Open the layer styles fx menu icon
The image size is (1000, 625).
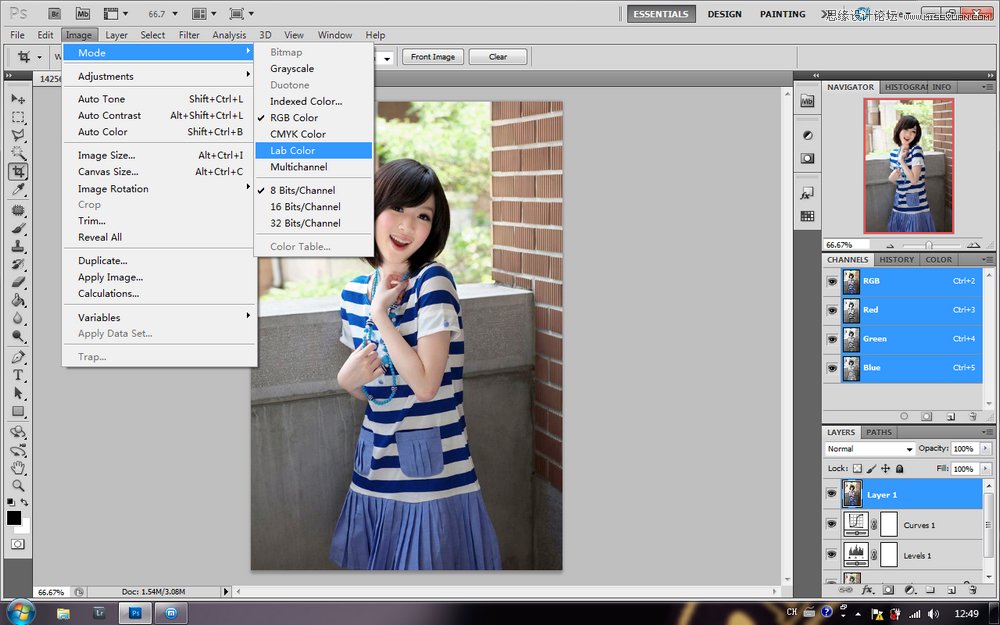click(x=867, y=590)
